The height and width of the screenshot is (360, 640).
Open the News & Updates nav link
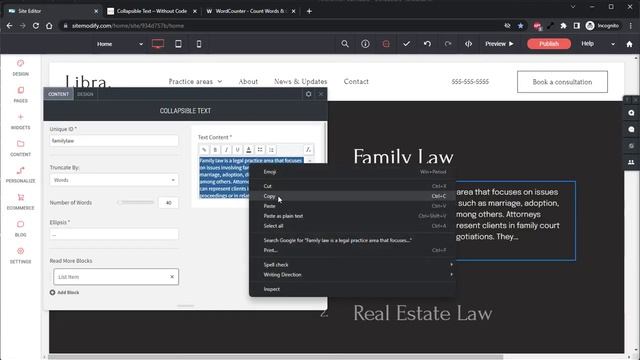300,82
